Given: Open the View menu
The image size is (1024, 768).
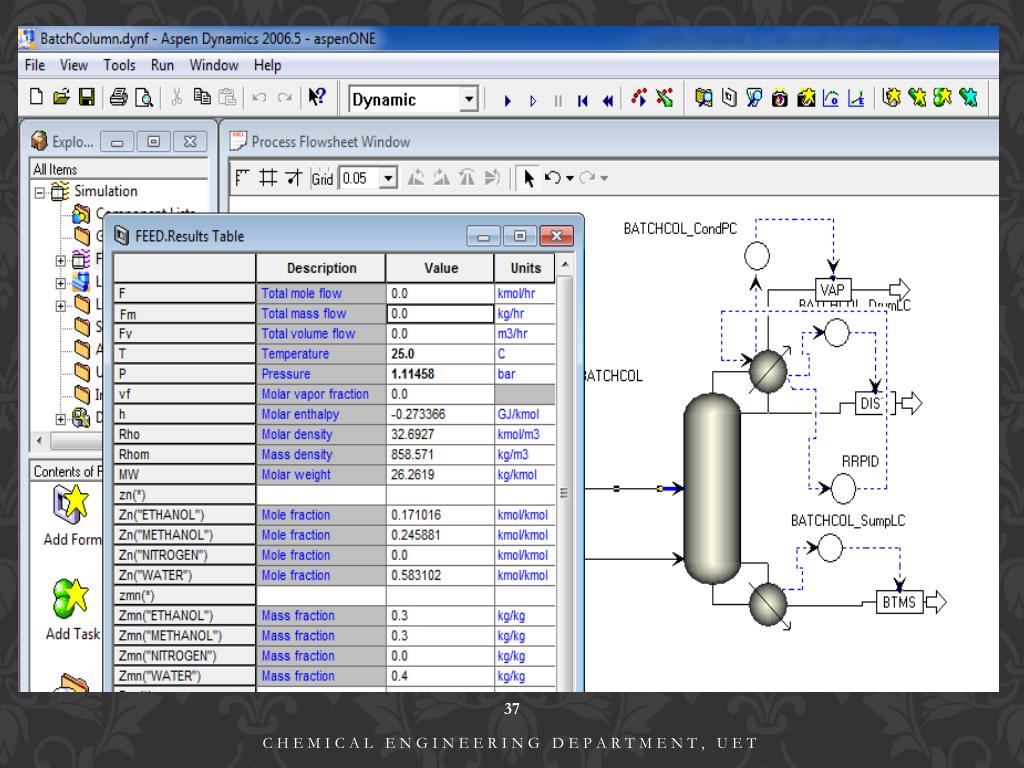Looking at the screenshot, I should [x=74, y=65].
